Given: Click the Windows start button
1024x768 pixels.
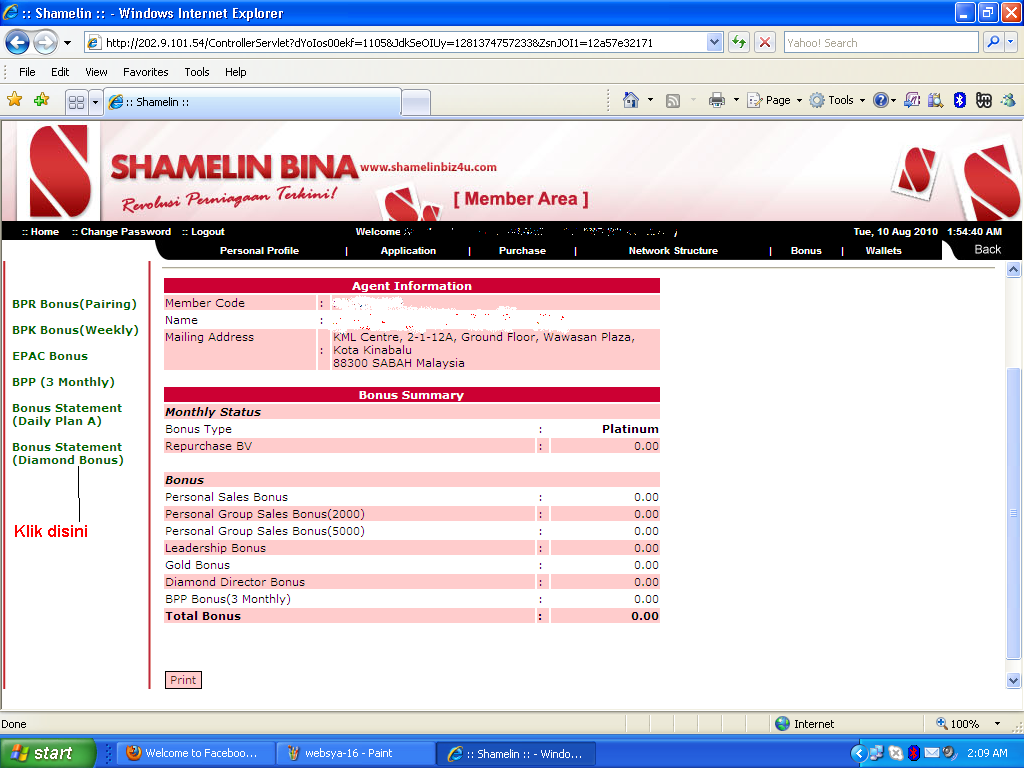Looking at the screenshot, I should coord(48,753).
